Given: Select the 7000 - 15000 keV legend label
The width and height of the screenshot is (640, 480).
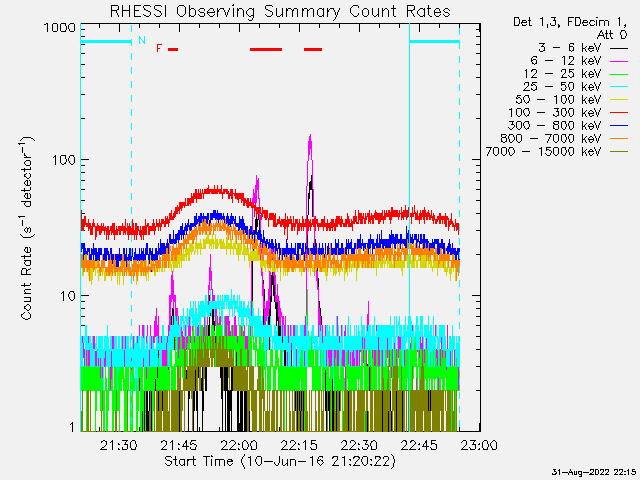Looking at the screenshot, I should pyautogui.click(x=543, y=152).
